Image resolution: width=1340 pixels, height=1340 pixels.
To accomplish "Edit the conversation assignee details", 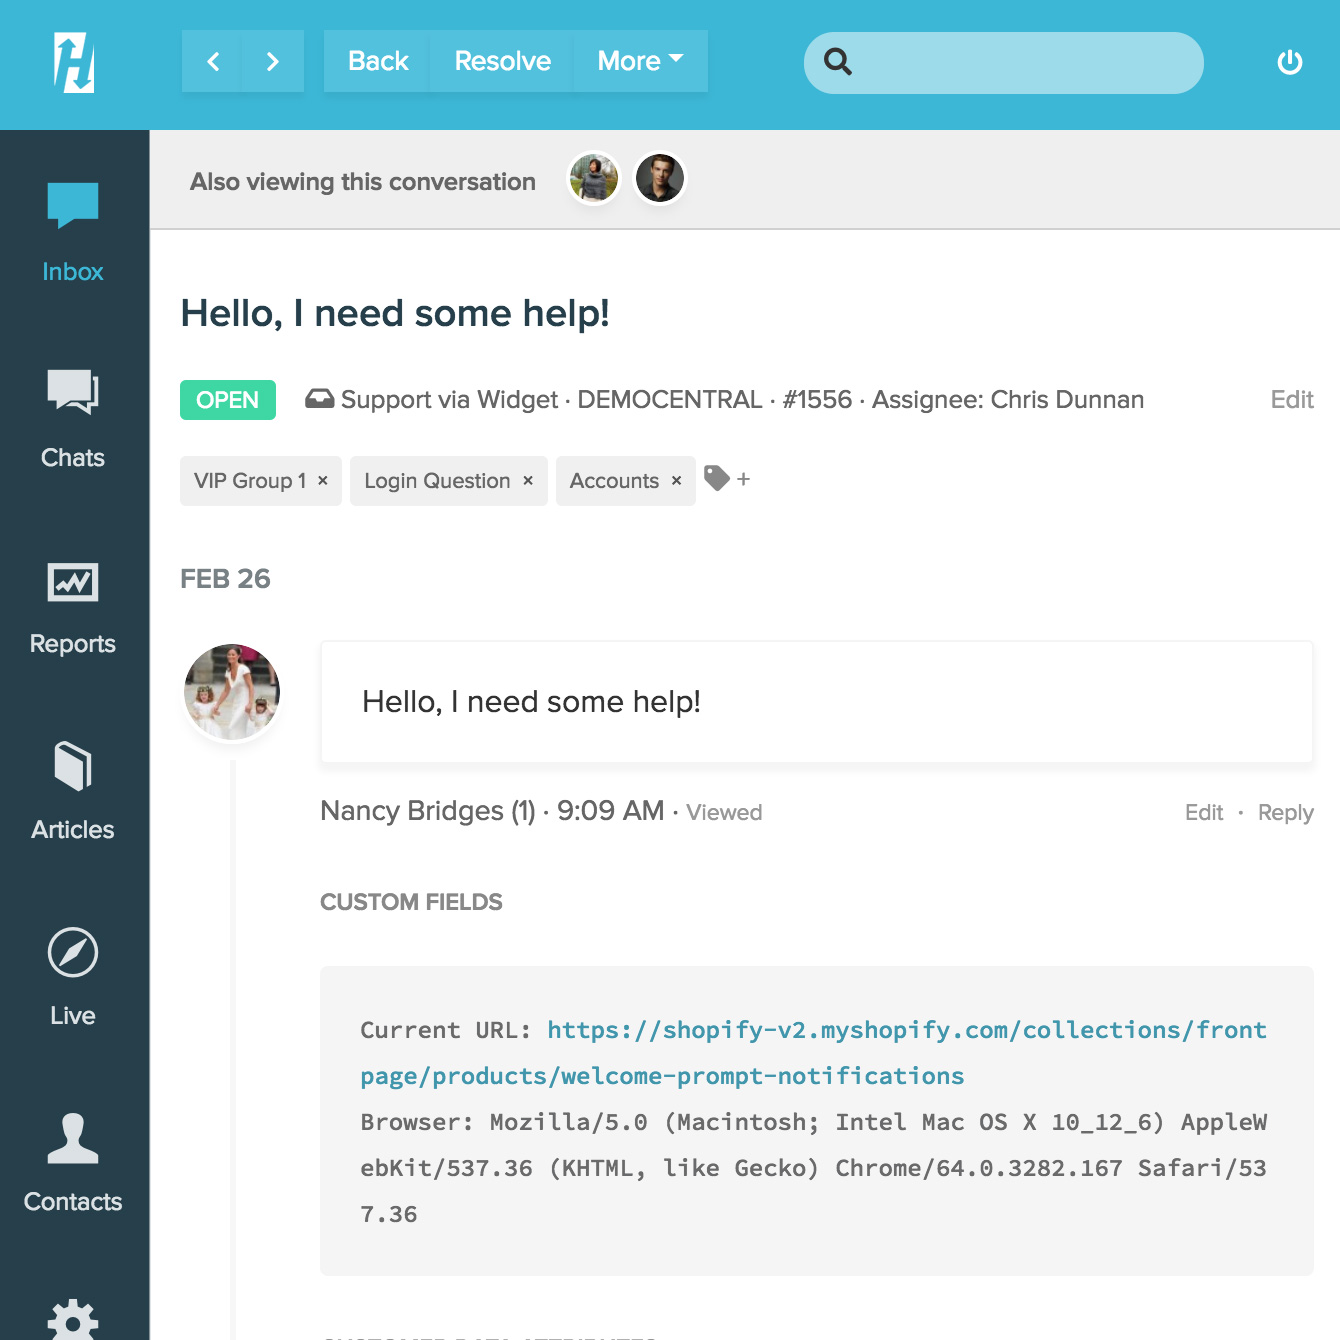I will click(x=1292, y=399).
